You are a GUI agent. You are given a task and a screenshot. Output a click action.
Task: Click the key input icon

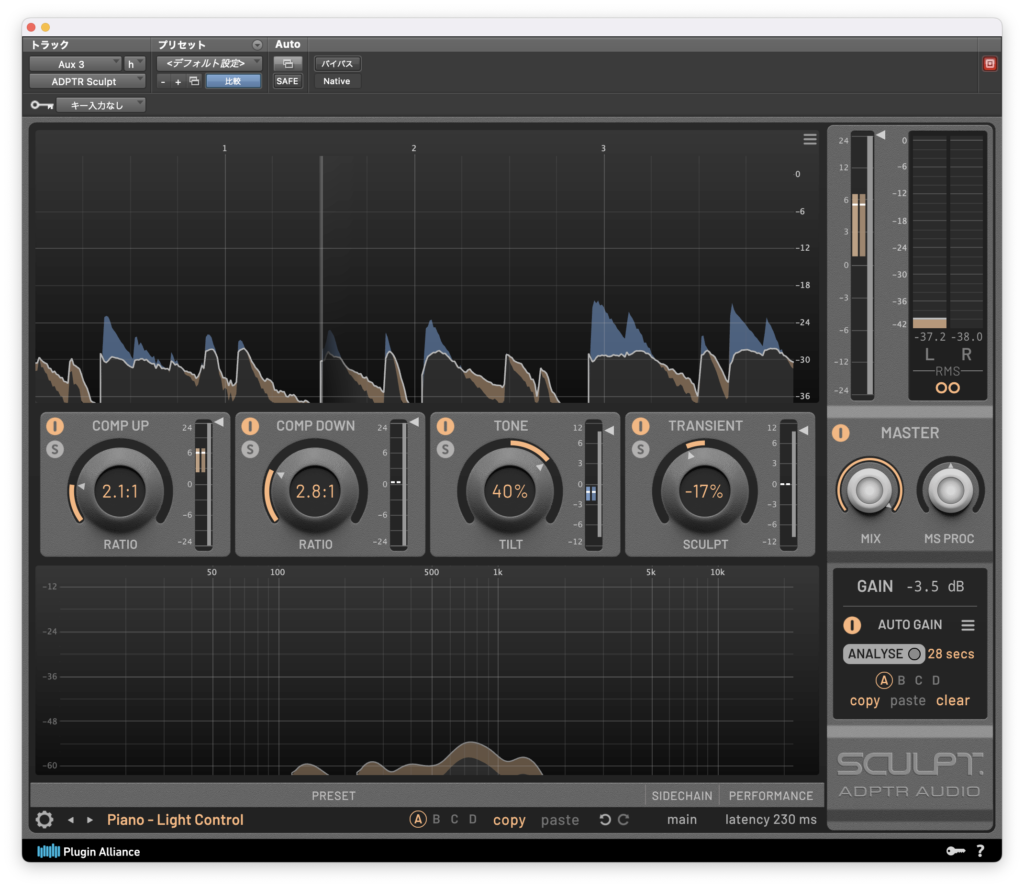[x=42, y=104]
